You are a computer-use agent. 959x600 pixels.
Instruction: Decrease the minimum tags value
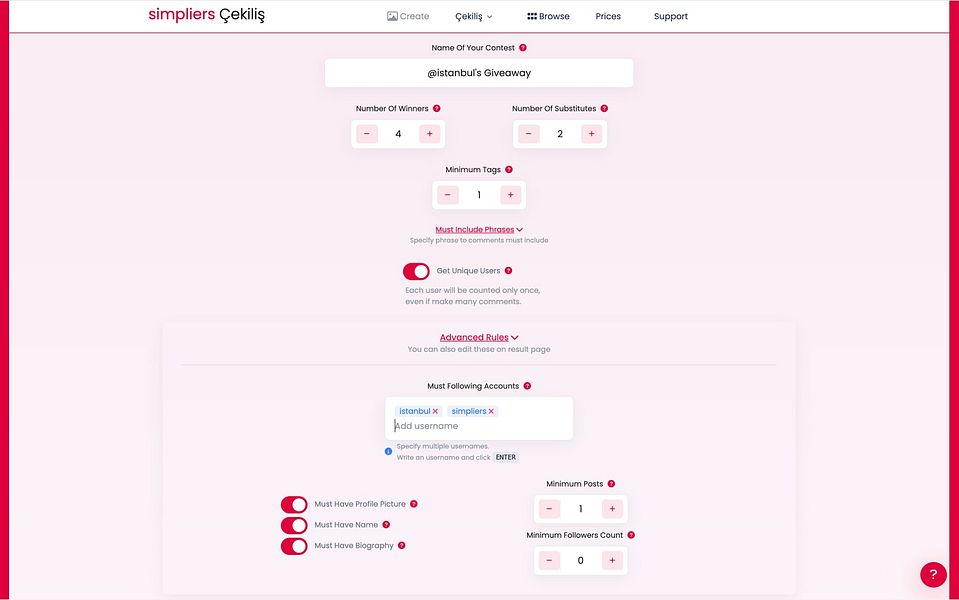pyautogui.click(x=448, y=195)
